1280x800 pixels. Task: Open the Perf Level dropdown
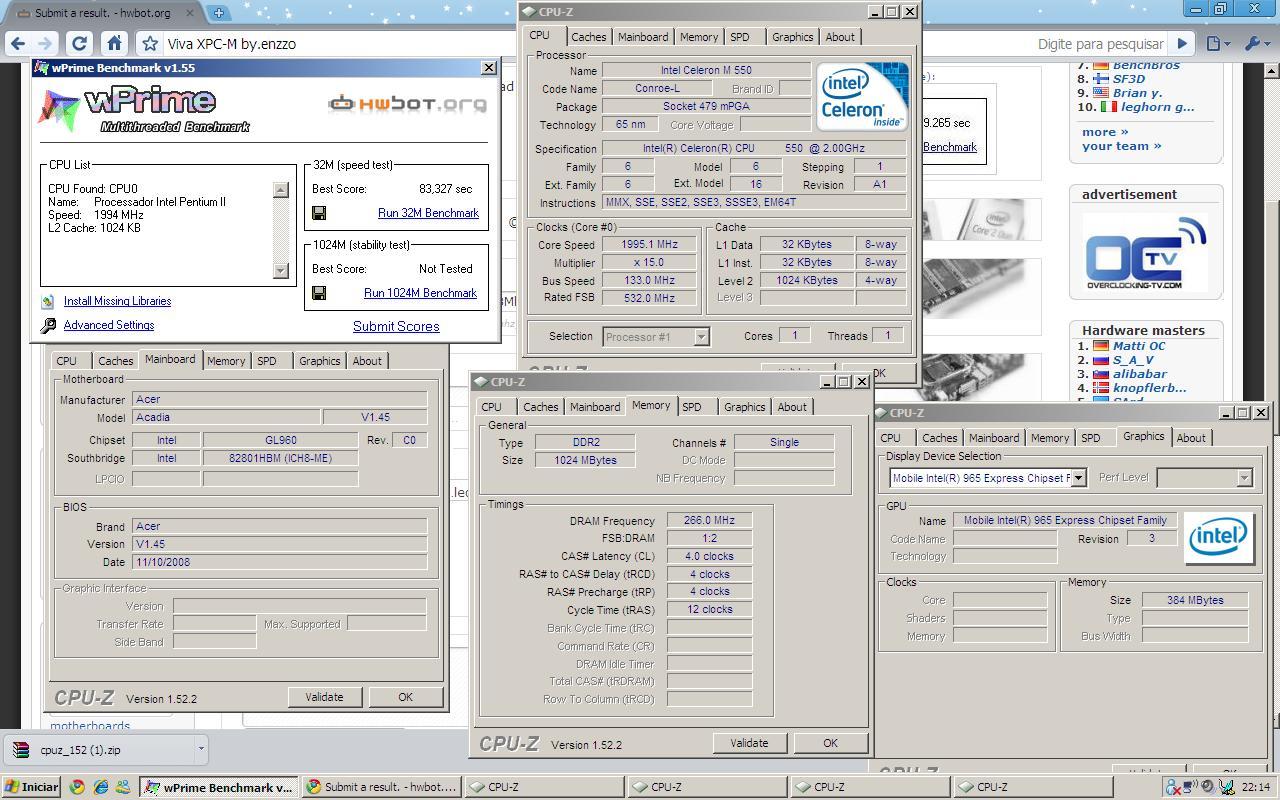pyautogui.click(x=1244, y=478)
